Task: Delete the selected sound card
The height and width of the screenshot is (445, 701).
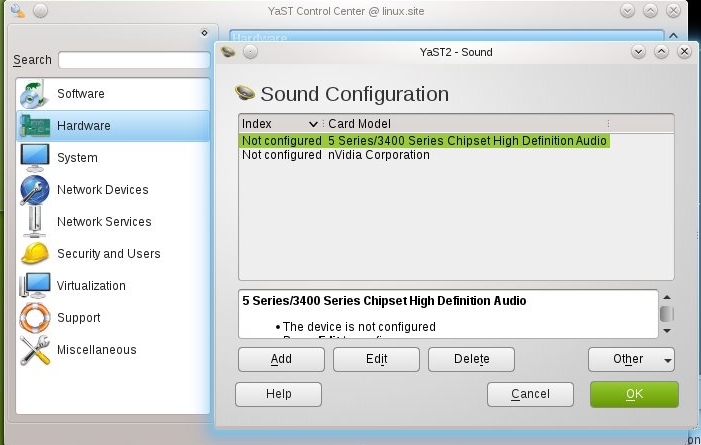Action: click(471, 359)
